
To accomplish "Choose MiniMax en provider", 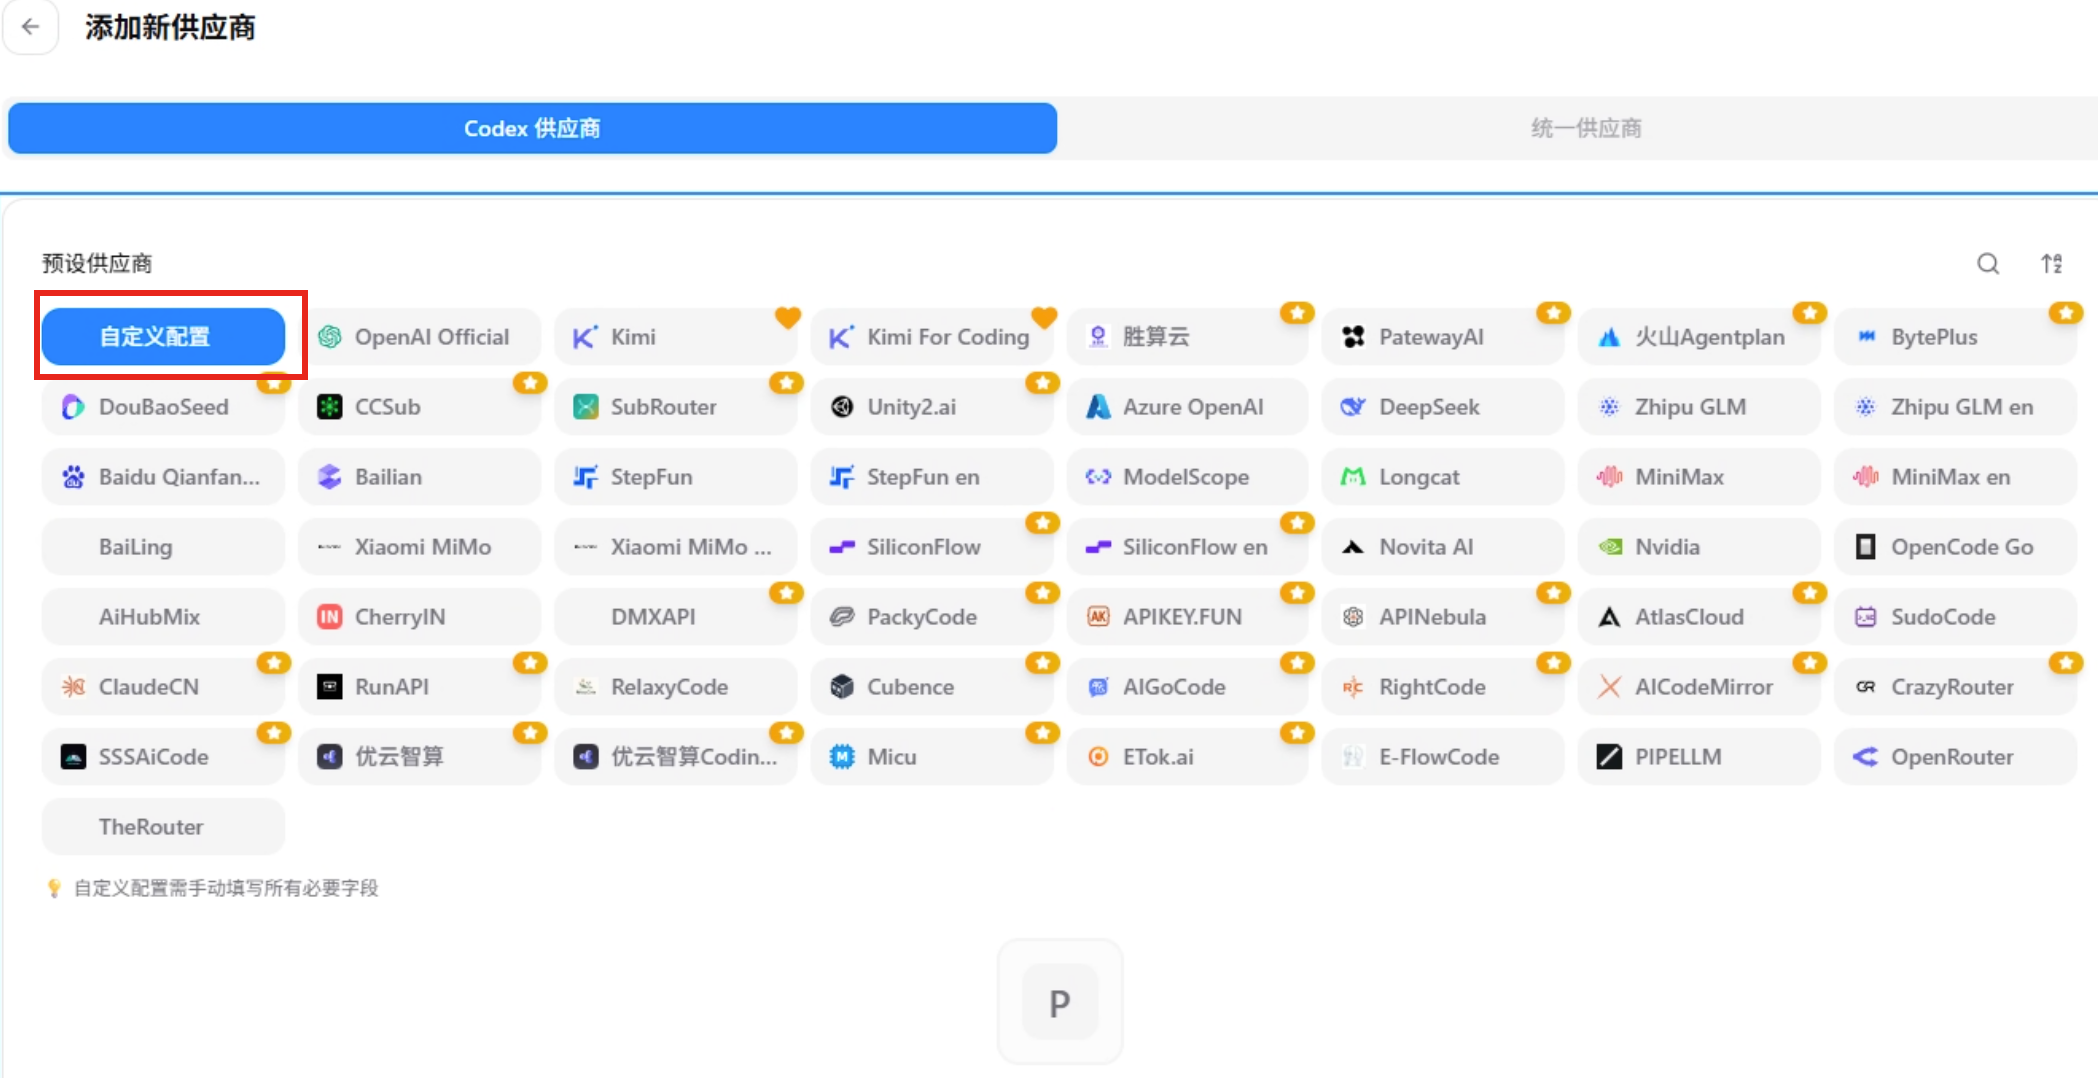I will (x=1955, y=477).
